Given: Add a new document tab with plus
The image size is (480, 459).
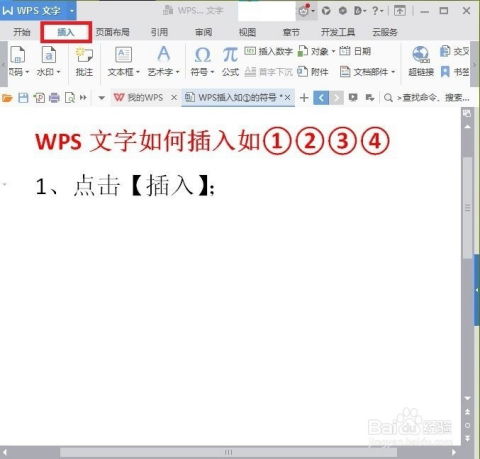Looking at the screenshot, I should [304, 98].
